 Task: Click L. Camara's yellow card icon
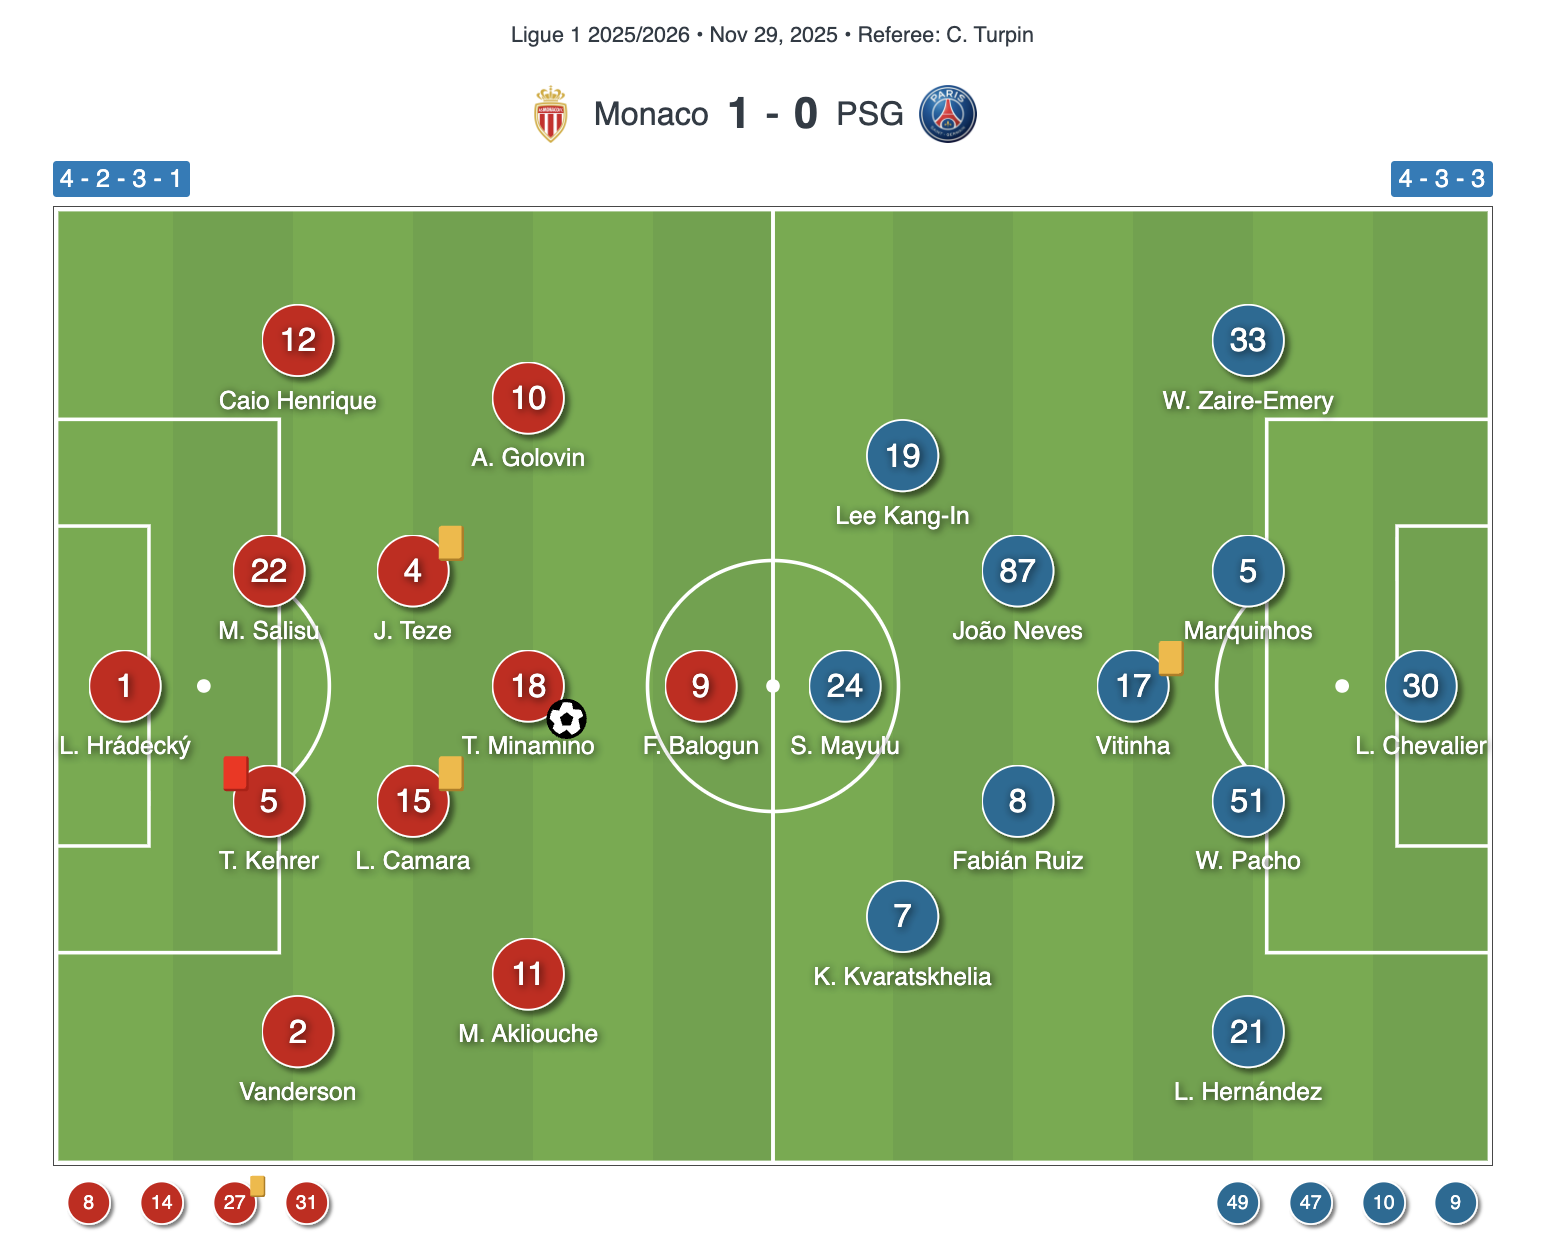[450, 772]
